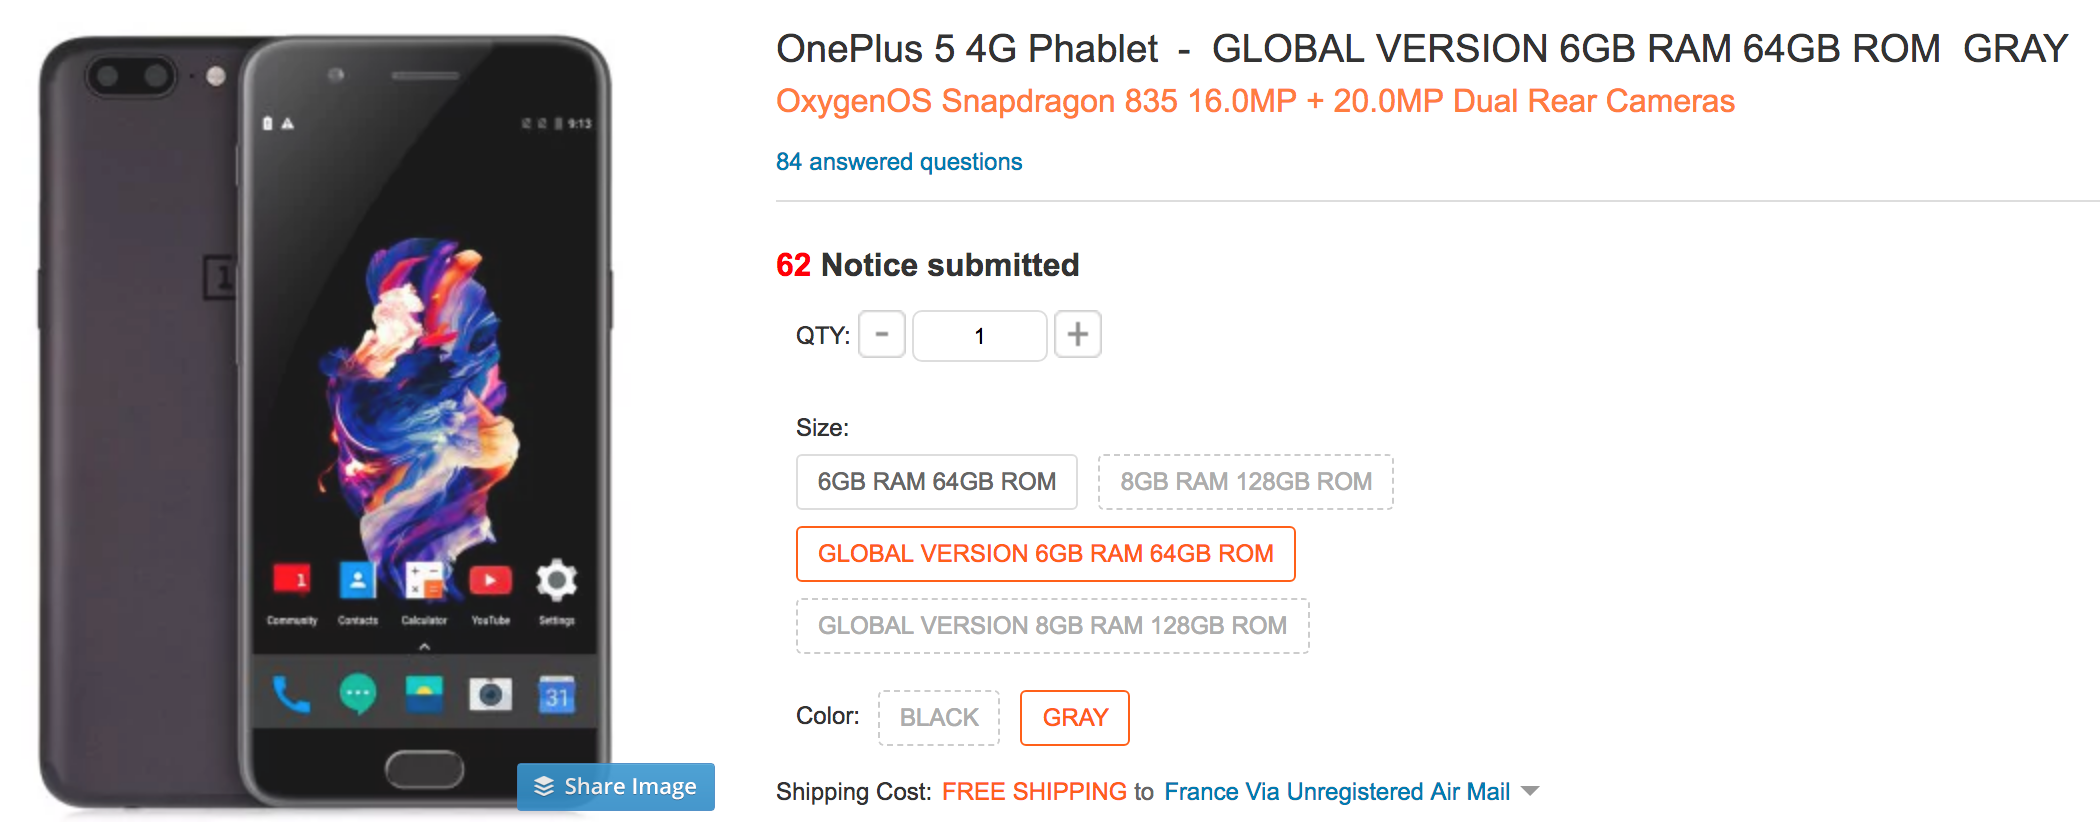Open France Via Unregistered Air Mail selector
The height and width of the screenshot is (826, 2100).
[x=1337, y=792]
